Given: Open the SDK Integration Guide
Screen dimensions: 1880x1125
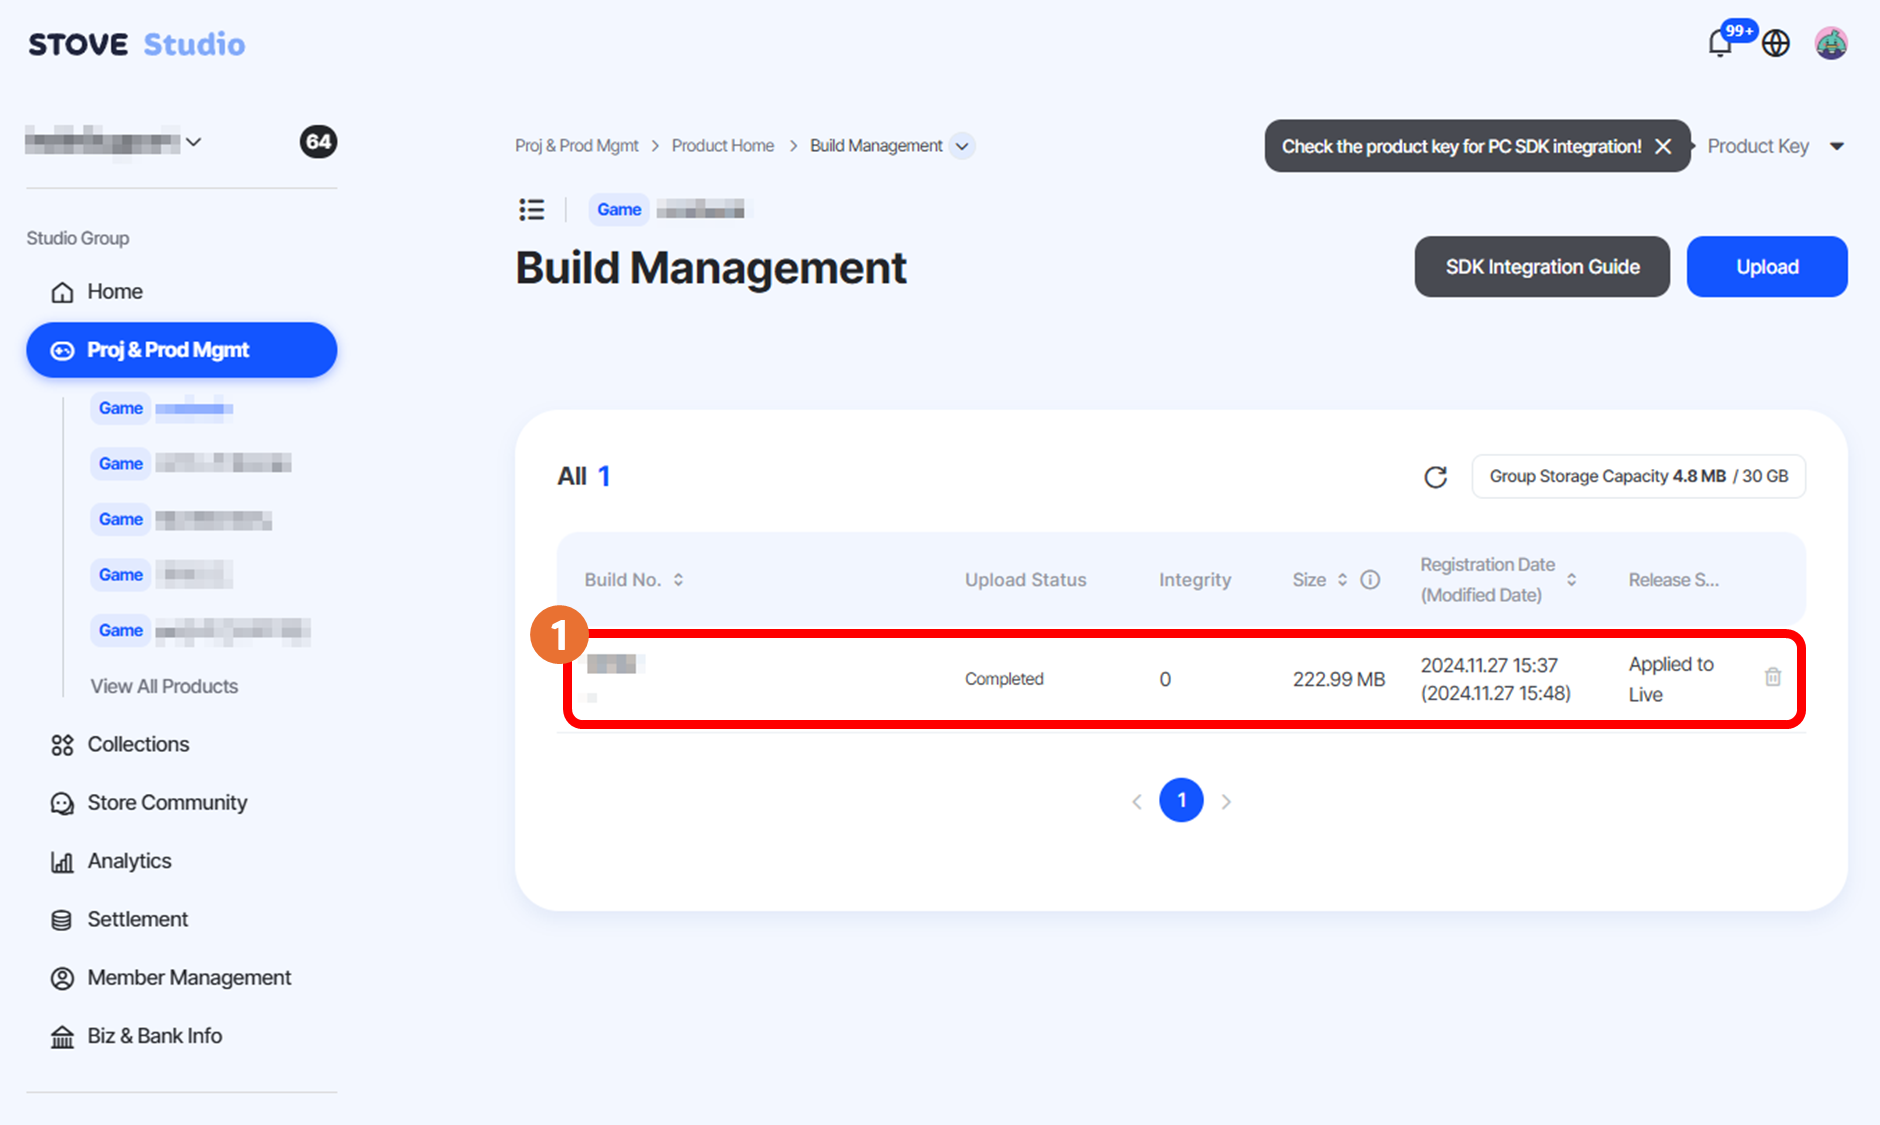Looking at the screenshot, I should [1542, 267].
